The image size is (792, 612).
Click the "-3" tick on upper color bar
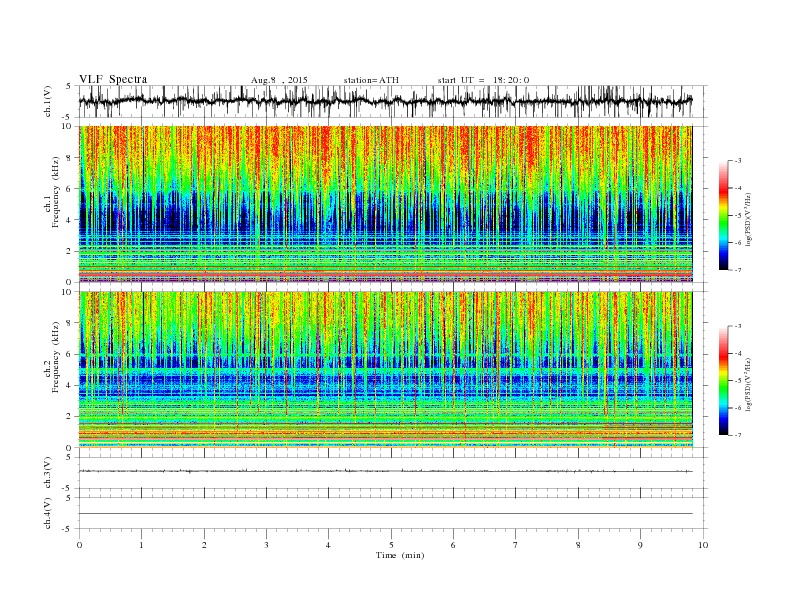[x=737, y=161]
